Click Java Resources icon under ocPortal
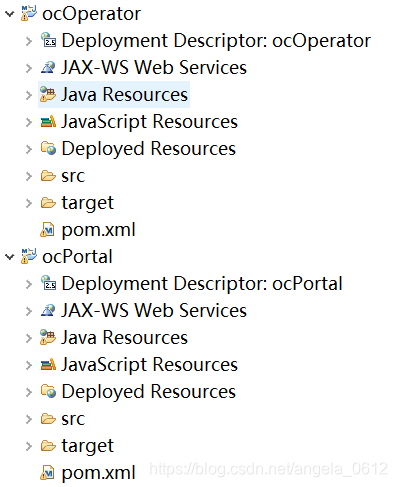397x487 pixels. click(x=48, y=337)
